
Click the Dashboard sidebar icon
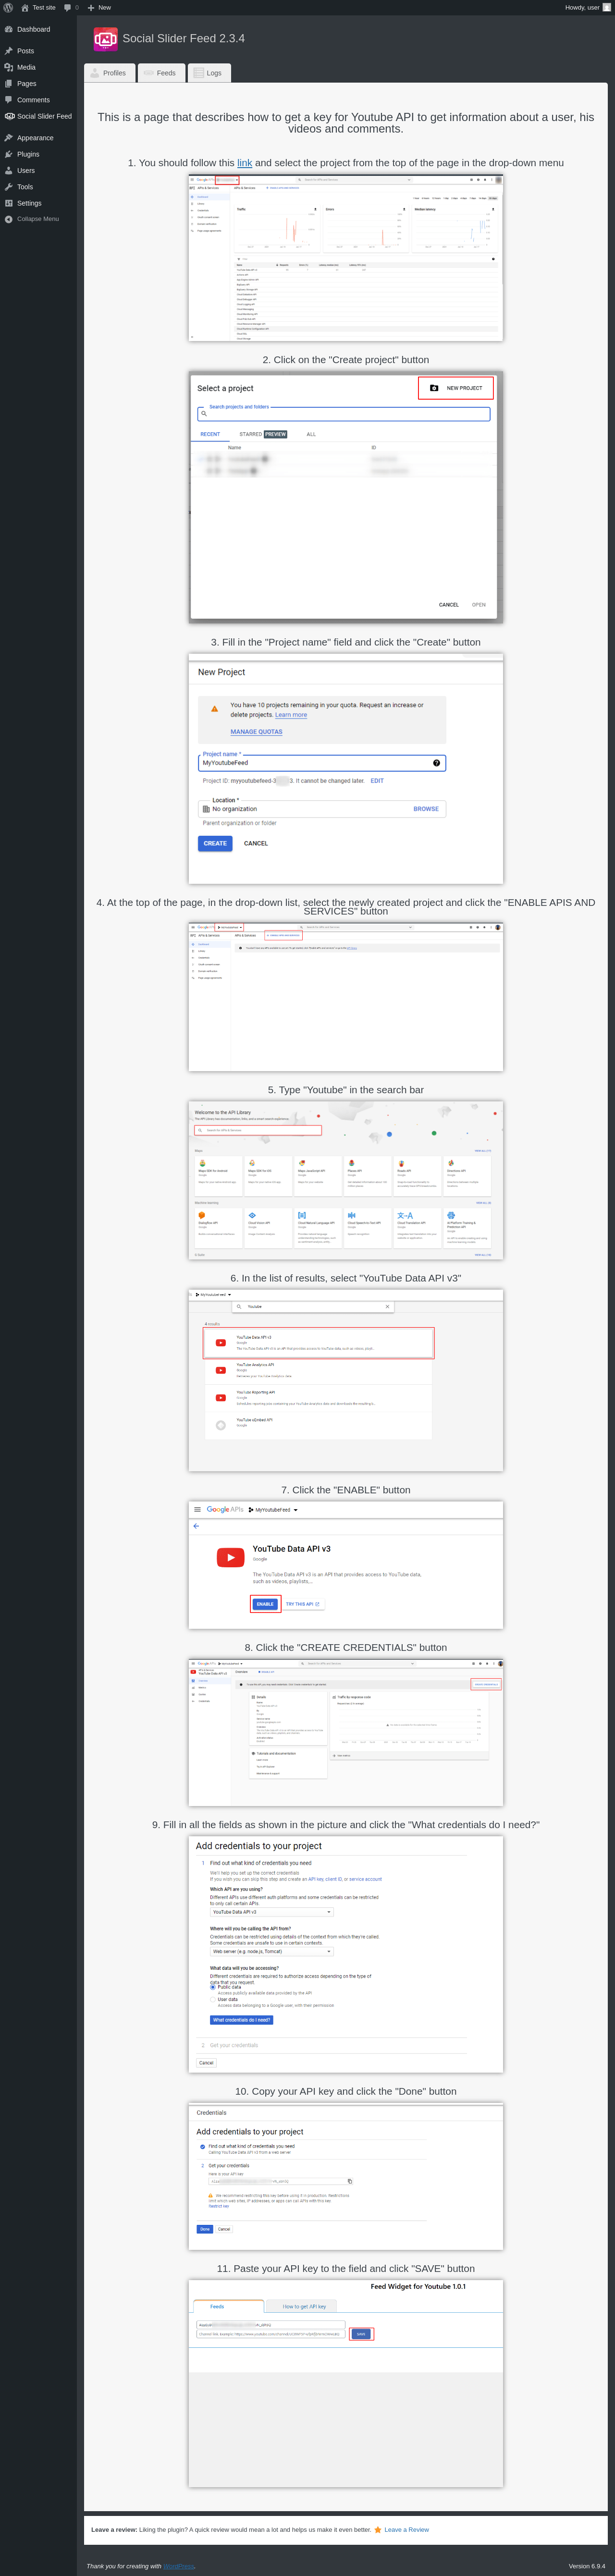[9, 29]
